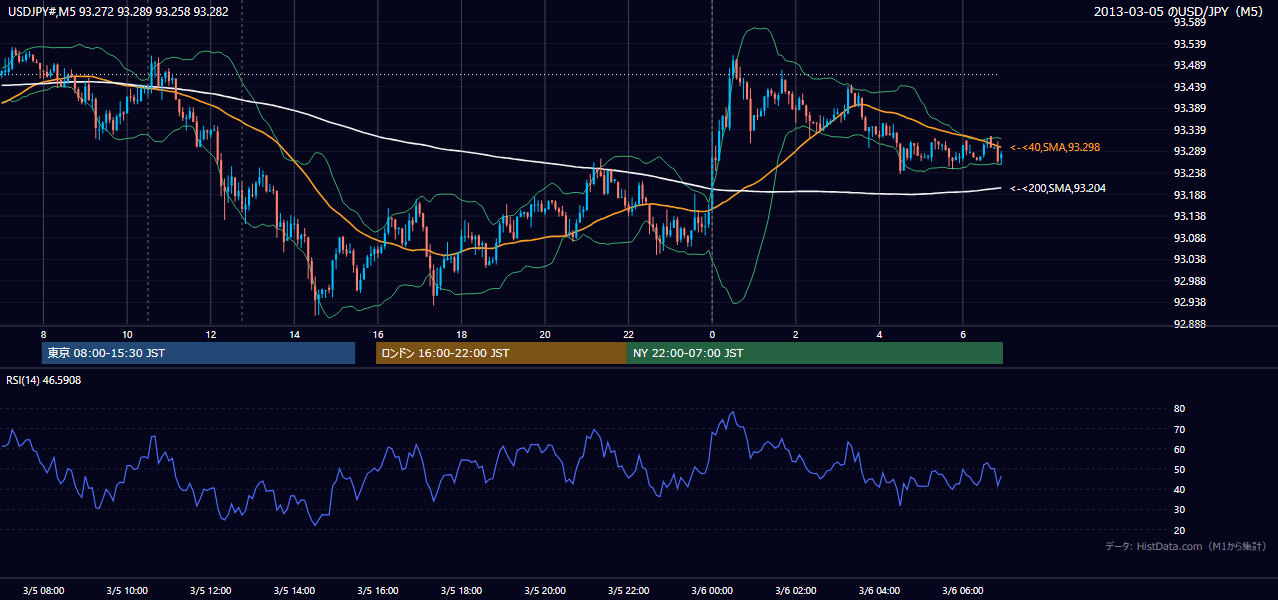Click the 3/5 22:00 bottom time label
The height and width of the screenshot is (600, 1278).
(x=628, y=591)
